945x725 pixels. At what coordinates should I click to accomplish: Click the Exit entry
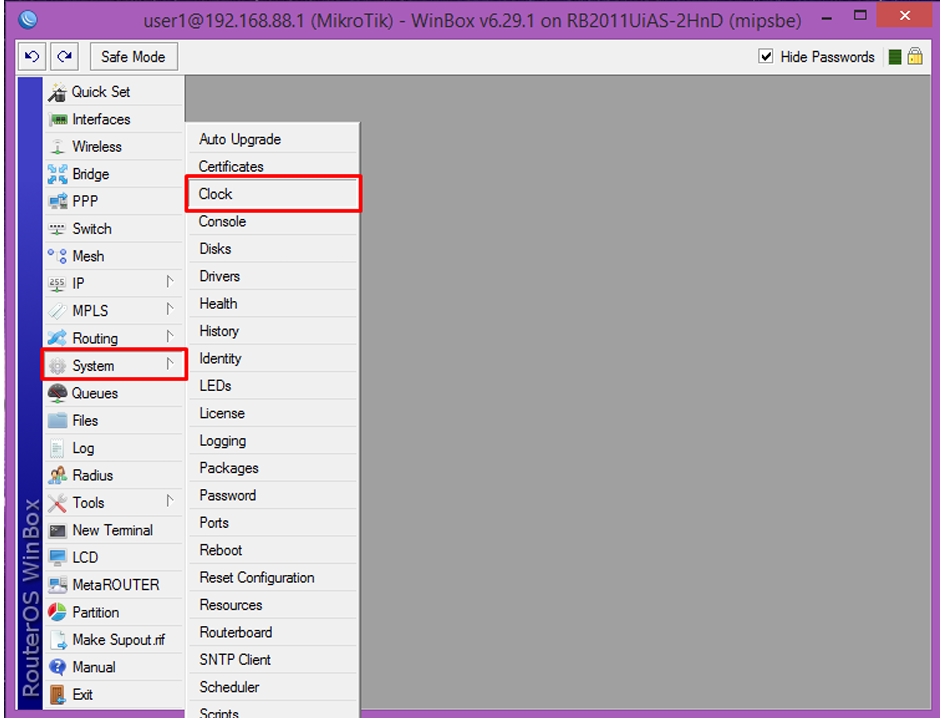pos(114,695)
